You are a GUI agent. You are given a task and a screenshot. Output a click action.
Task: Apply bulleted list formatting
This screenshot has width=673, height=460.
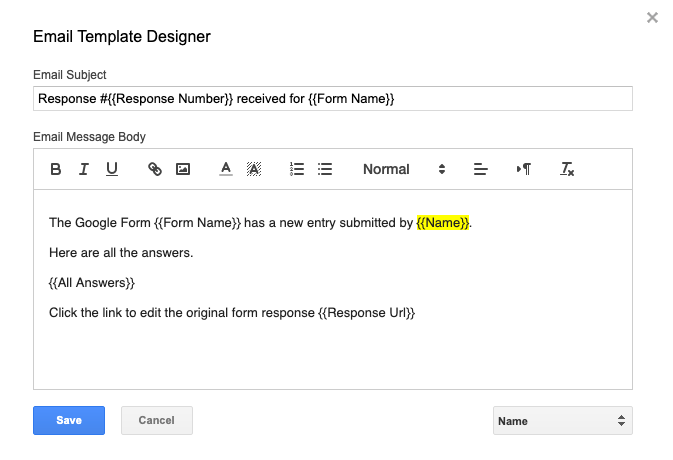click(x=325, y=169)
